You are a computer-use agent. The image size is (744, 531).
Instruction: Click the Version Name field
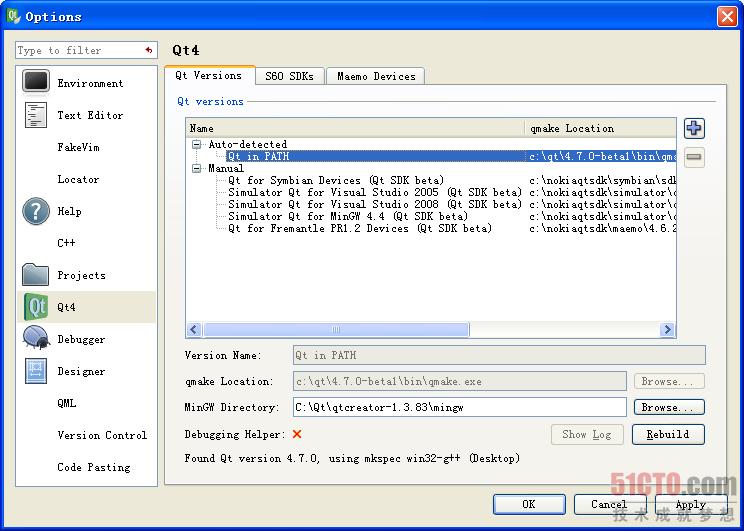coord(499,355)
